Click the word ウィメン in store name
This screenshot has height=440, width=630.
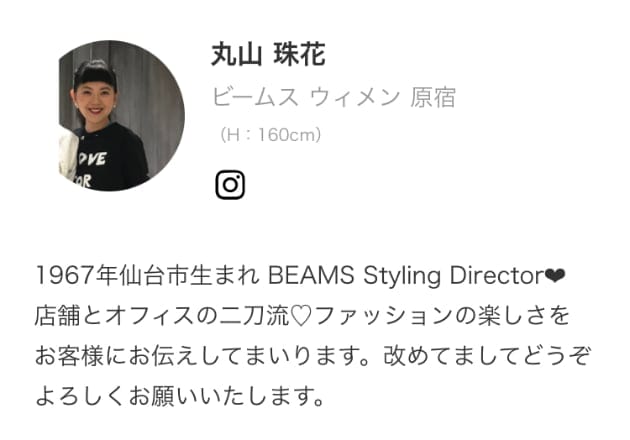click(355, 97)
